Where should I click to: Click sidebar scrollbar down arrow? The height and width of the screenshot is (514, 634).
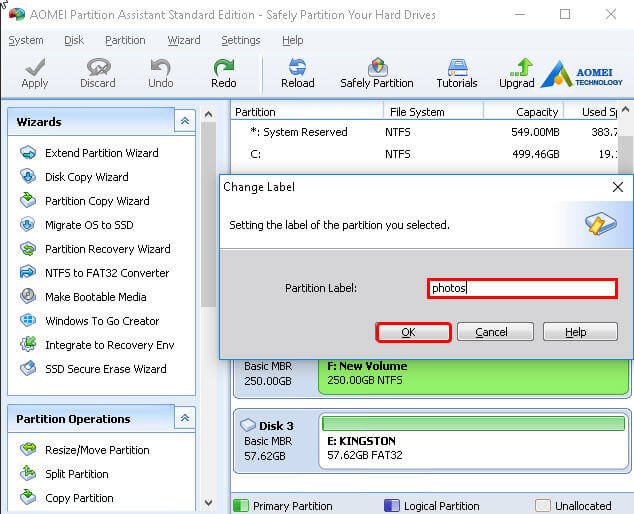[208, 503]
